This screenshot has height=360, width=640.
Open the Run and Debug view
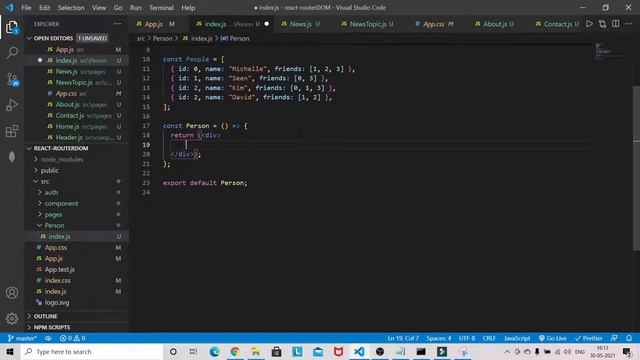pyautogui.click(x=12, y=105)
